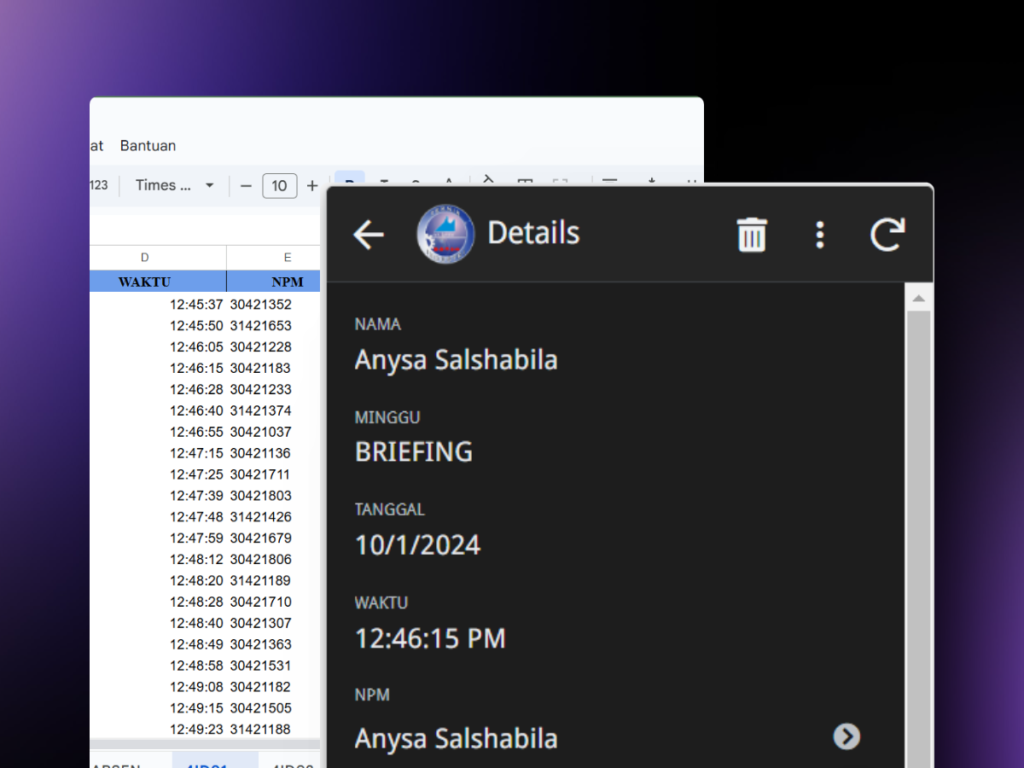Open the three-dot more options menu
1024x768 pixels.
(x=820, y=235)
